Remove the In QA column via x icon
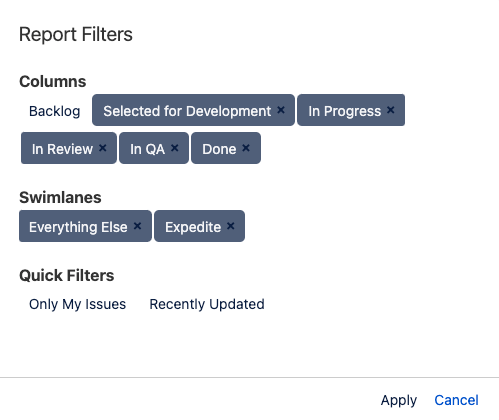499x420 pixels. coord(174,148)
